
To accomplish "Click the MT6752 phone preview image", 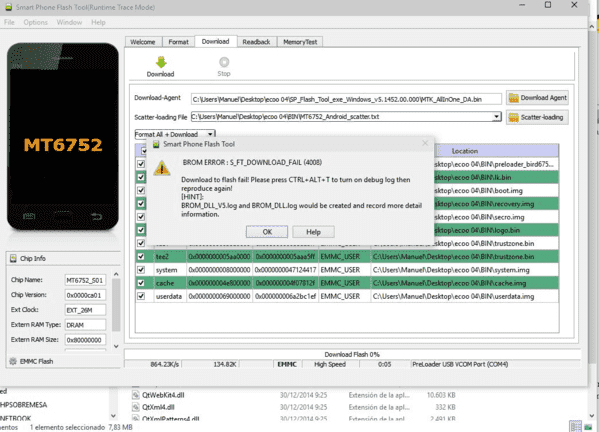I will (x=63, y=137).
